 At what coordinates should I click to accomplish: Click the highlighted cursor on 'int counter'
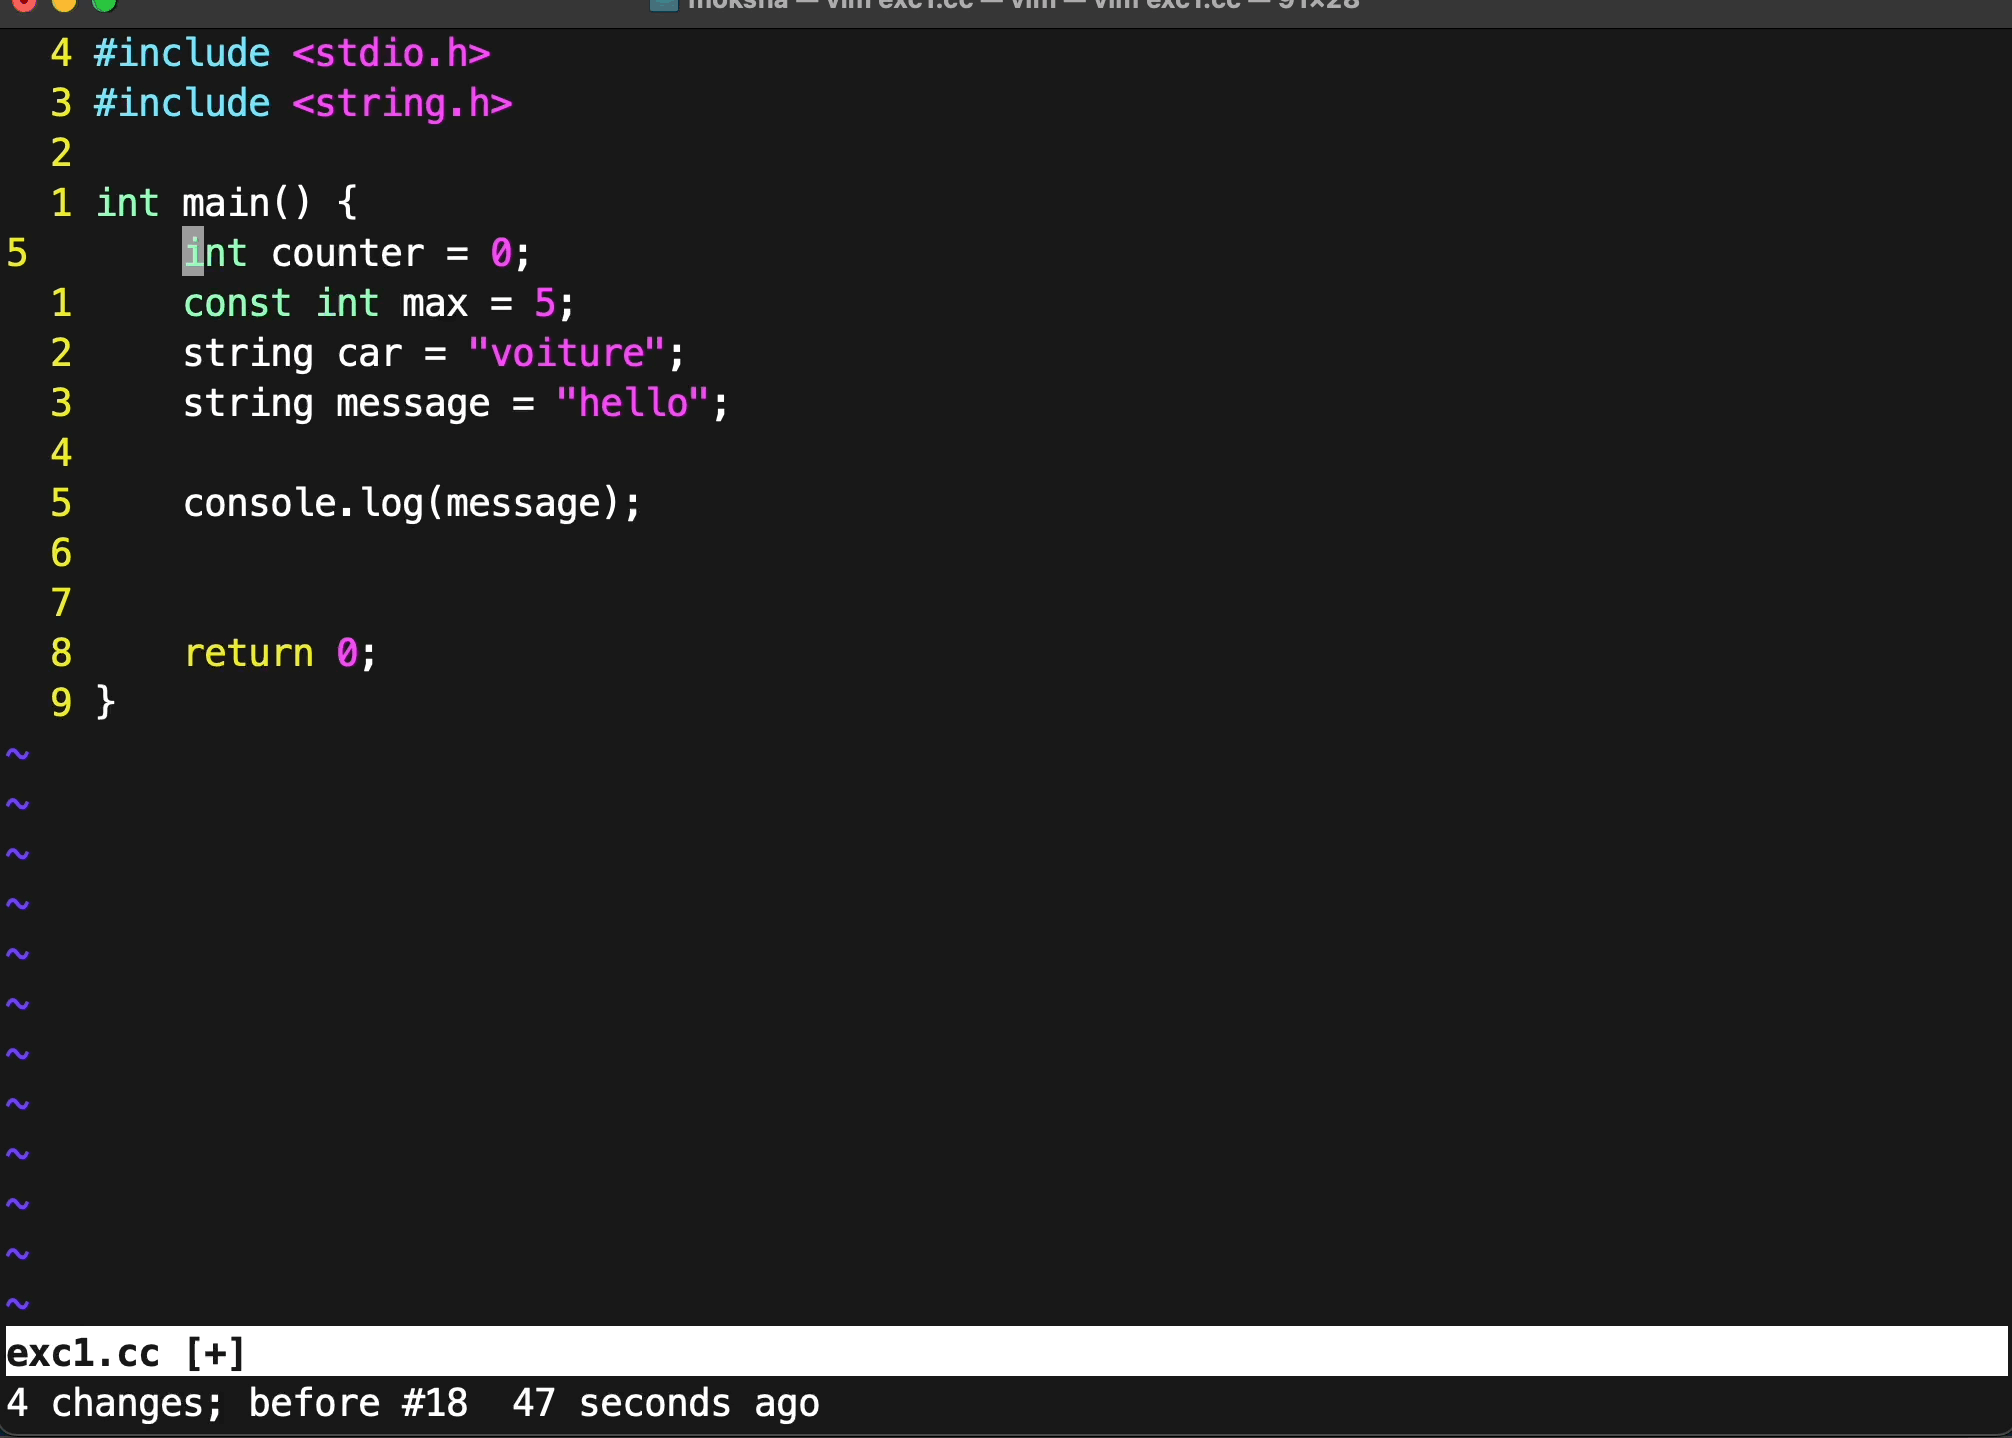(x=193, y=252)
